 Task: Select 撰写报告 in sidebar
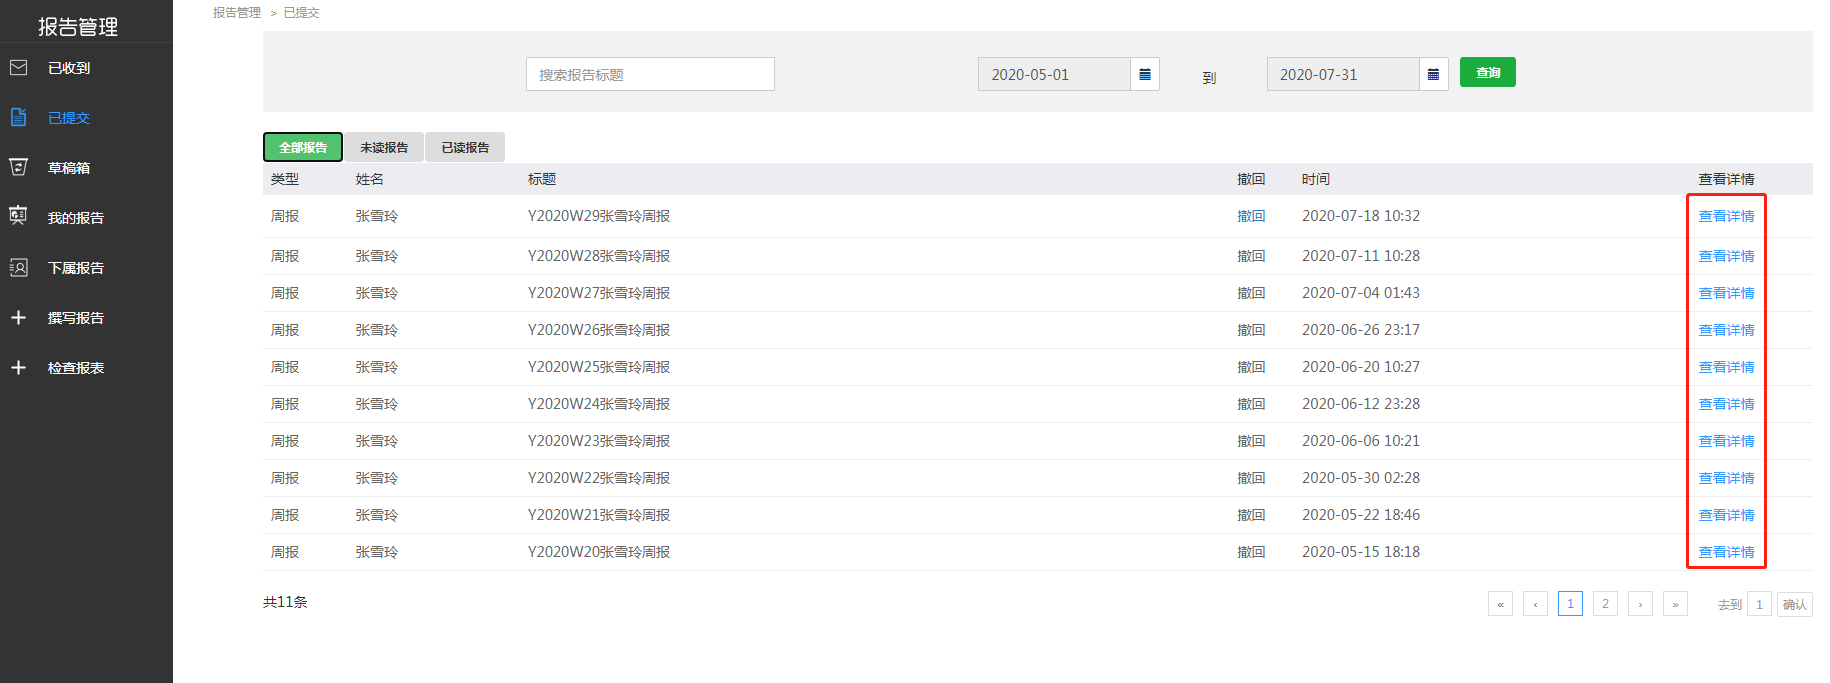tap(76, 318)
